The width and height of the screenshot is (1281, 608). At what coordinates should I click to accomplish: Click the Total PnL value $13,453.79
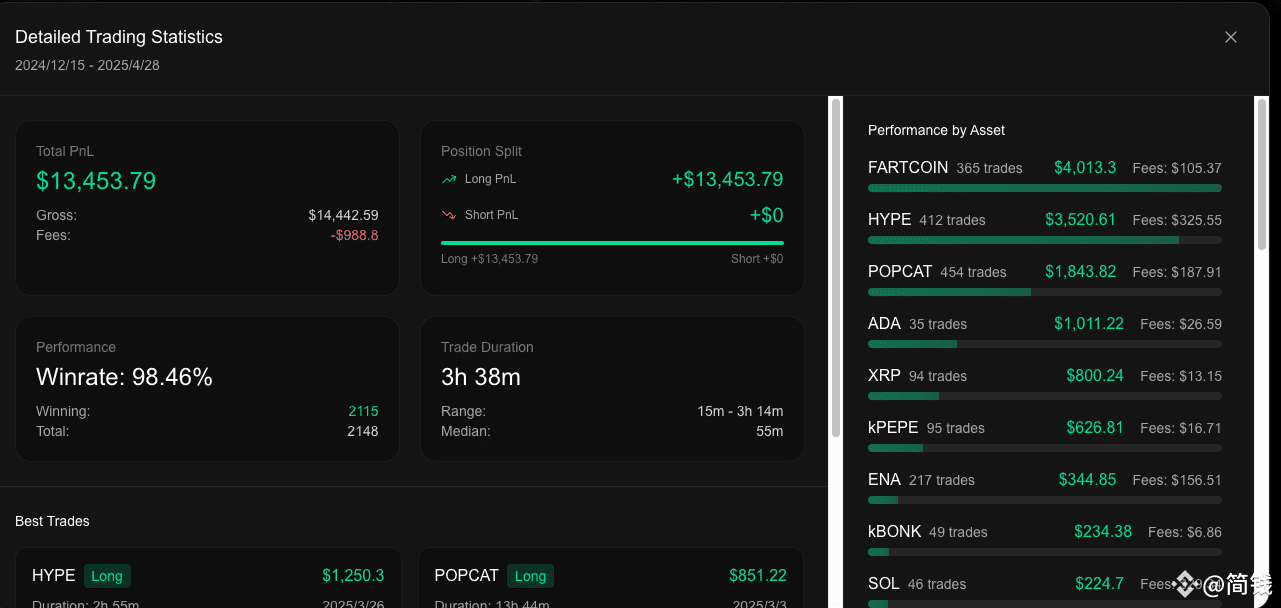point(96,181)
